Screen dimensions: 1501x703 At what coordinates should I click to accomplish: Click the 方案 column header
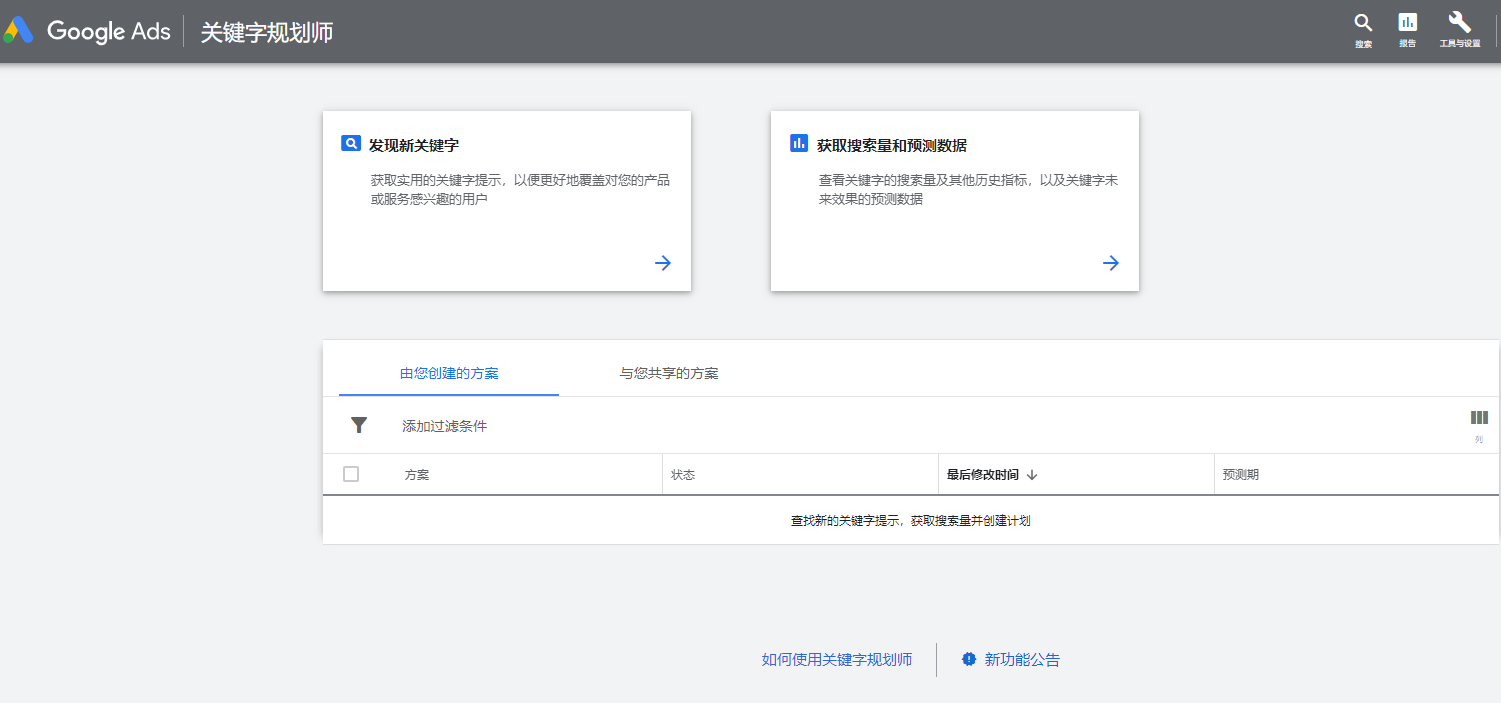coord(417,475)
